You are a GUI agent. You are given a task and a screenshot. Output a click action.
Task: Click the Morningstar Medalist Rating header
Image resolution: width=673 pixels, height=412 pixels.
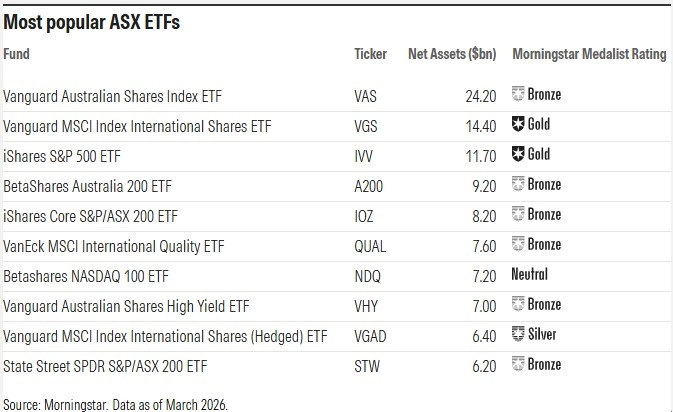tap(588, 53)
